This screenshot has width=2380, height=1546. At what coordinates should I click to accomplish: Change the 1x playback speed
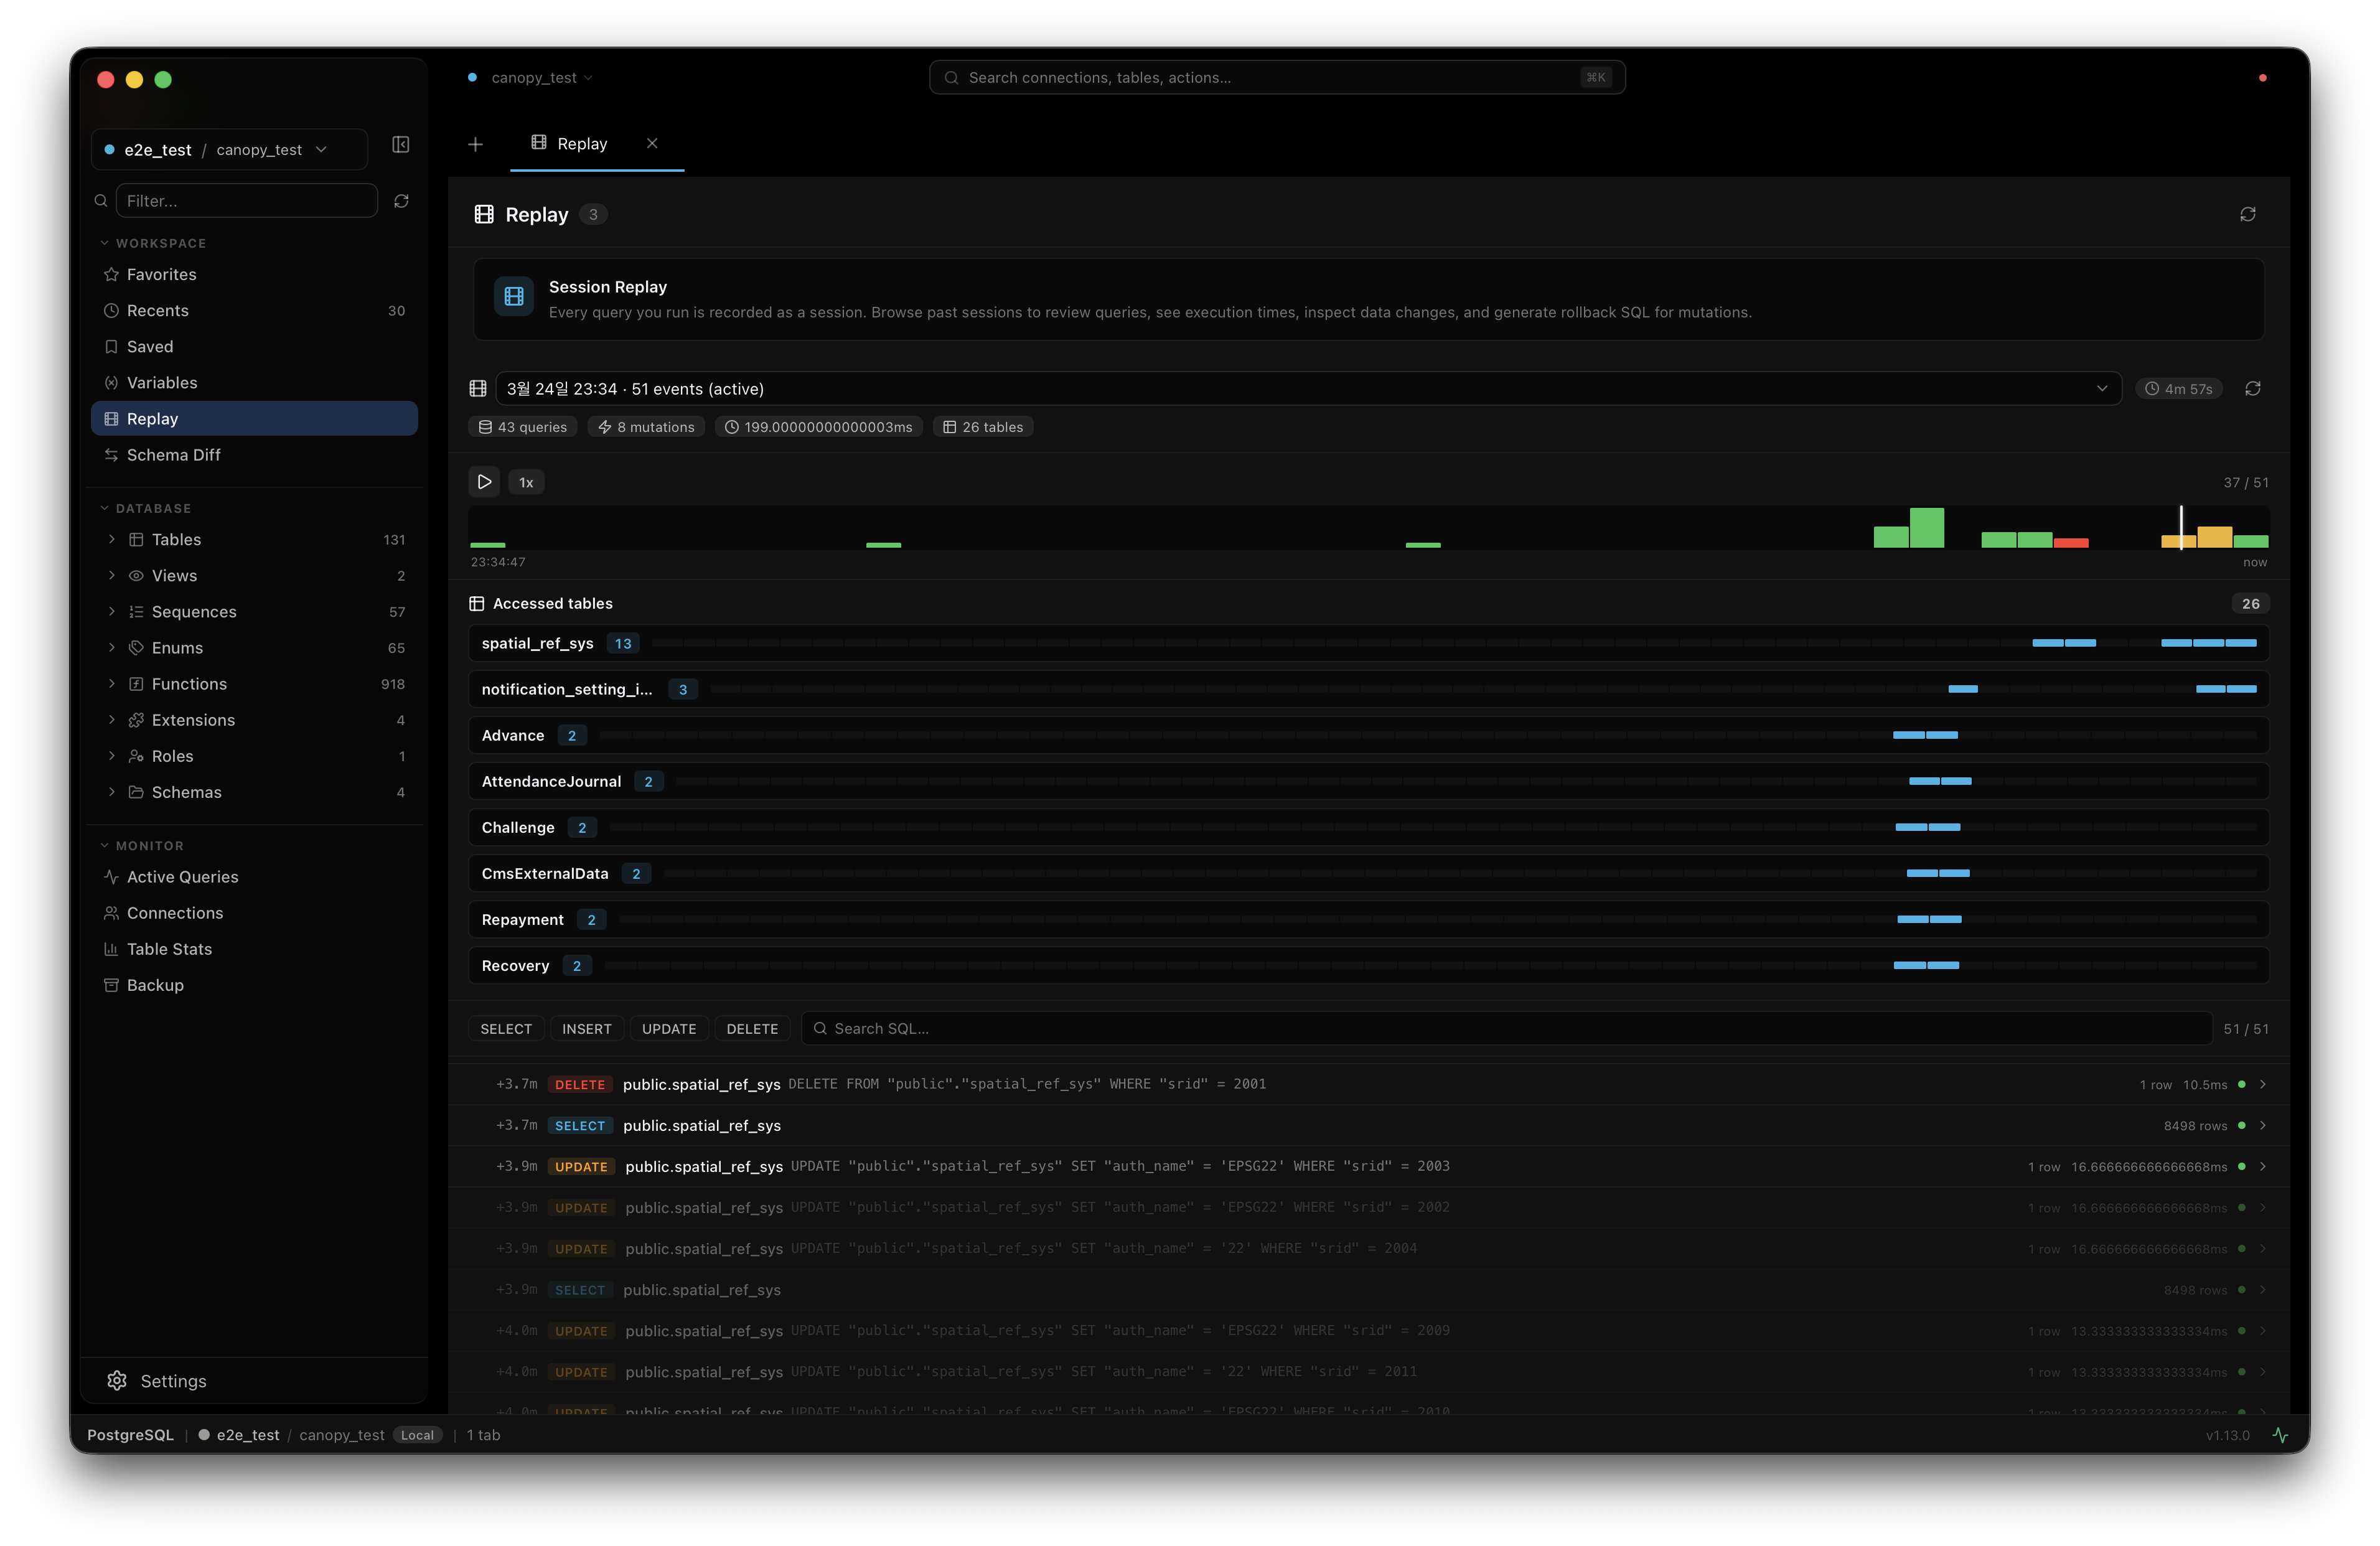(526, 483)
